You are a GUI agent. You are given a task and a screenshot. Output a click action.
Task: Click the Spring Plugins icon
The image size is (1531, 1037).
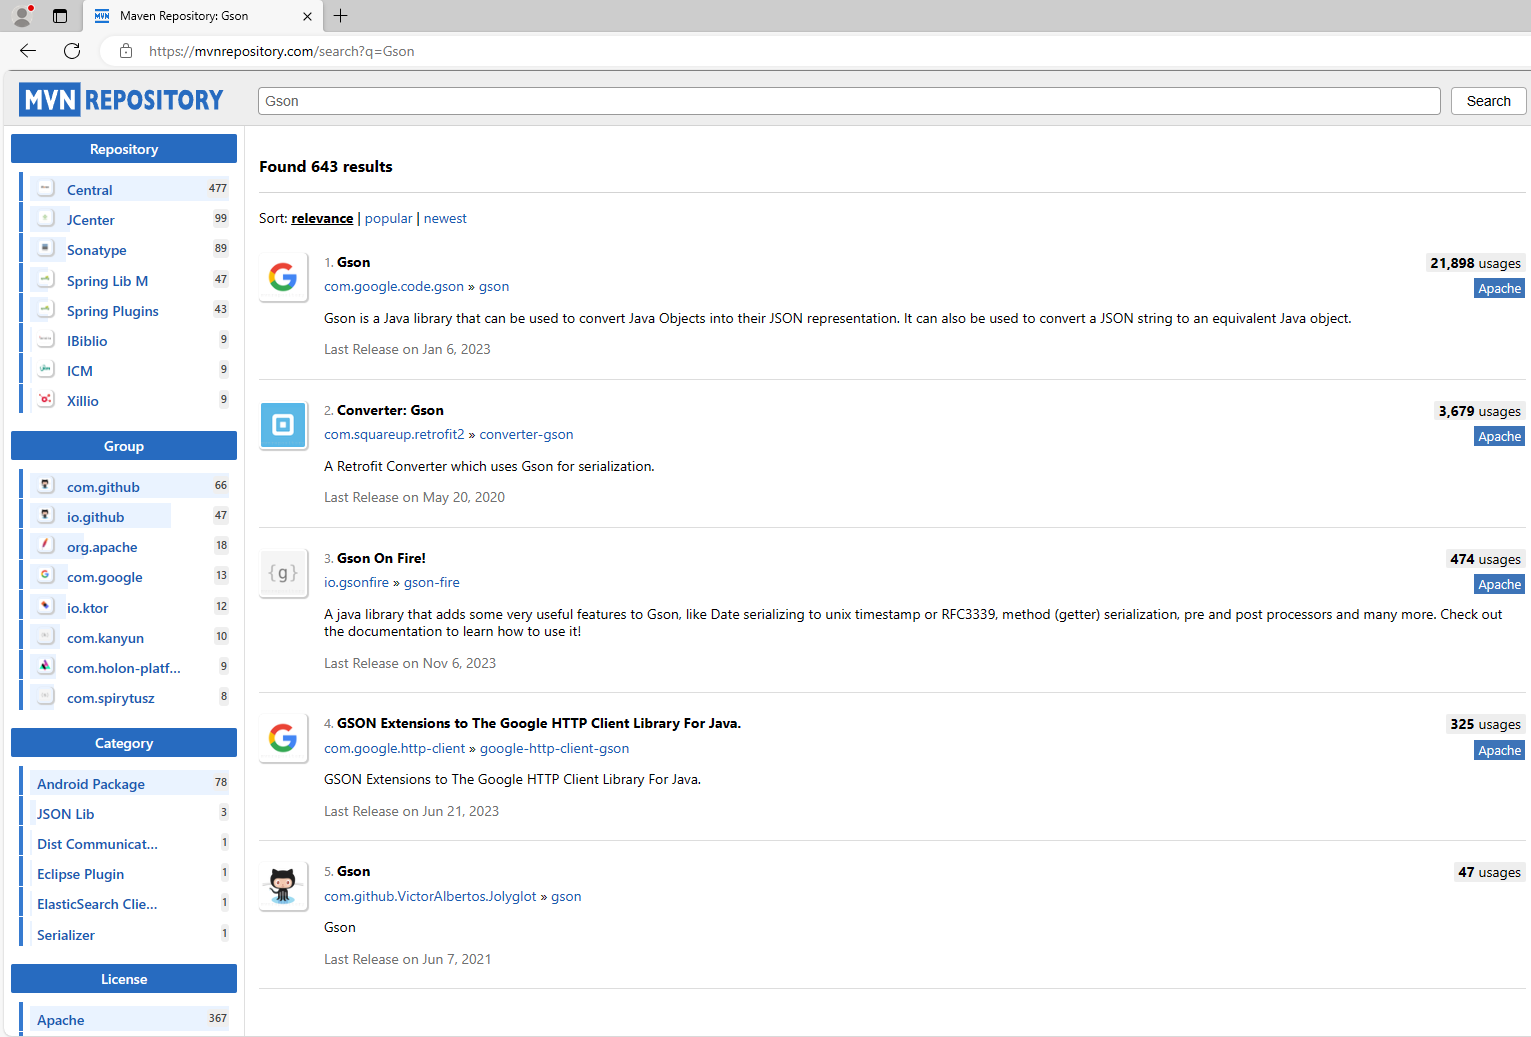pos(46,310)
